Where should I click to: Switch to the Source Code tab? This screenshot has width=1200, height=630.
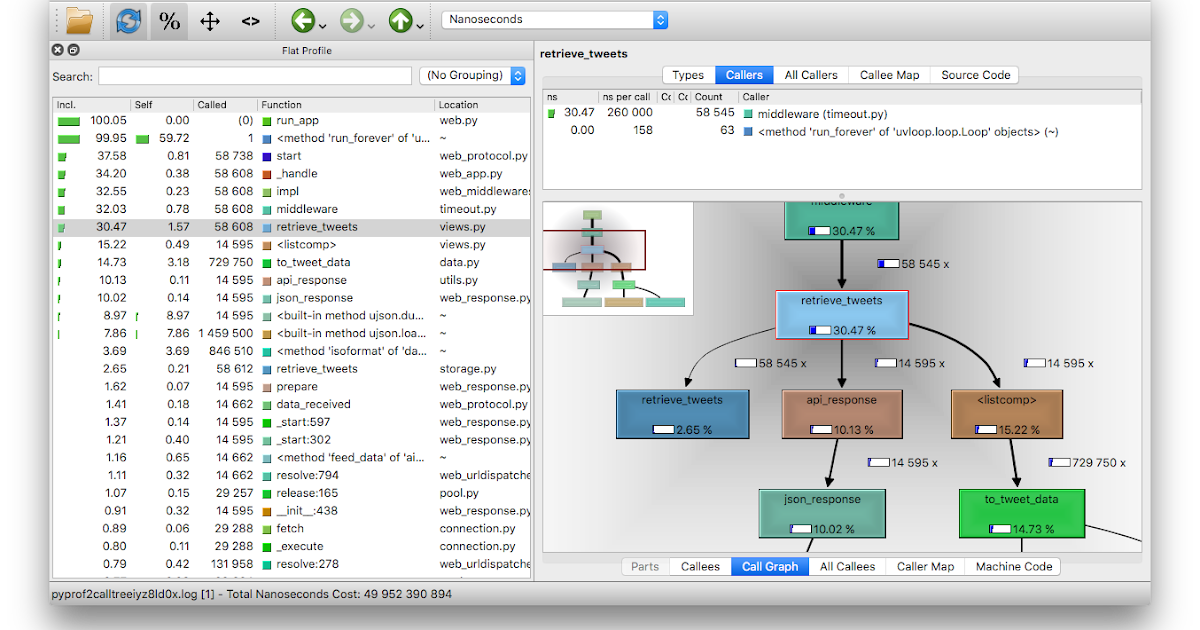[x=975, y=75]
